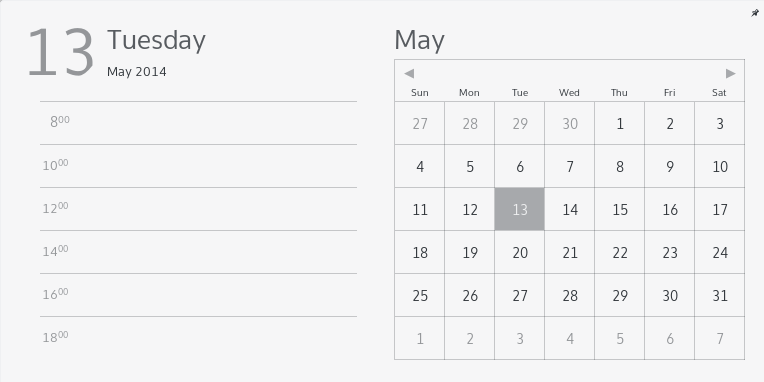Screen dimensions: 764x382
Task: Pick Tuesday May 20 on calendar
Action: (519, 252)
